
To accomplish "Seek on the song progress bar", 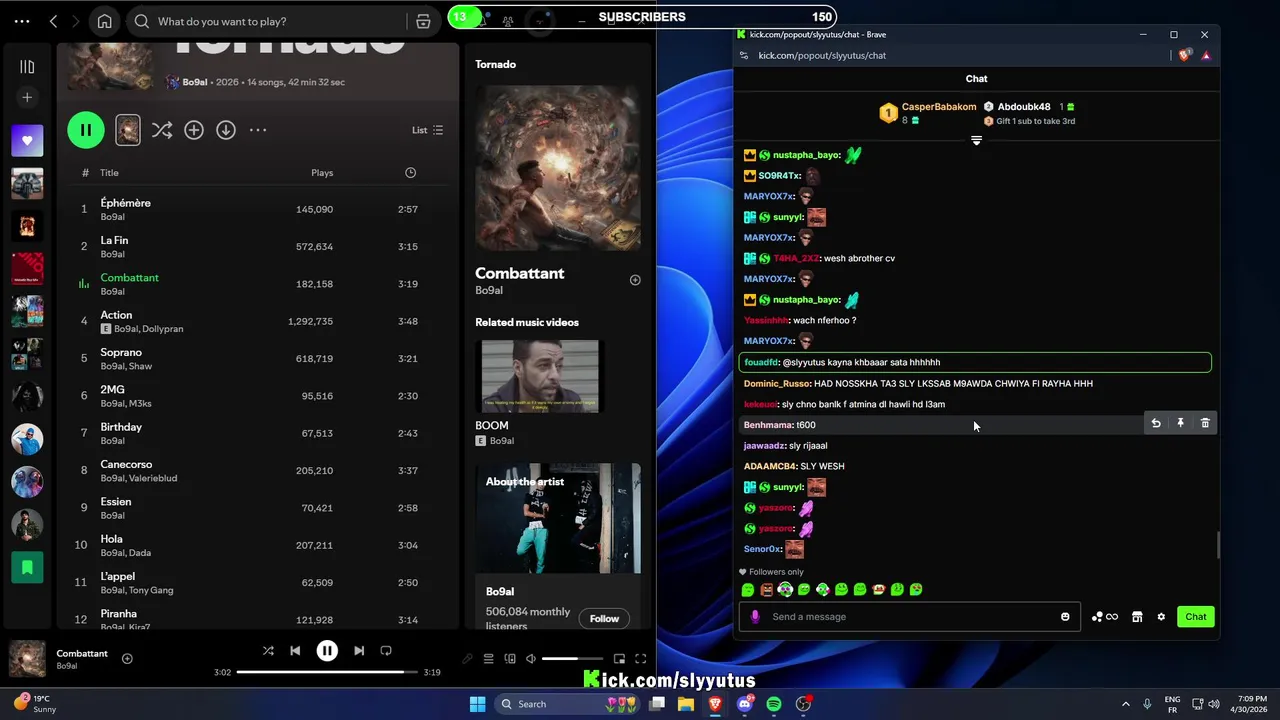I will click(x=327, y=672).
